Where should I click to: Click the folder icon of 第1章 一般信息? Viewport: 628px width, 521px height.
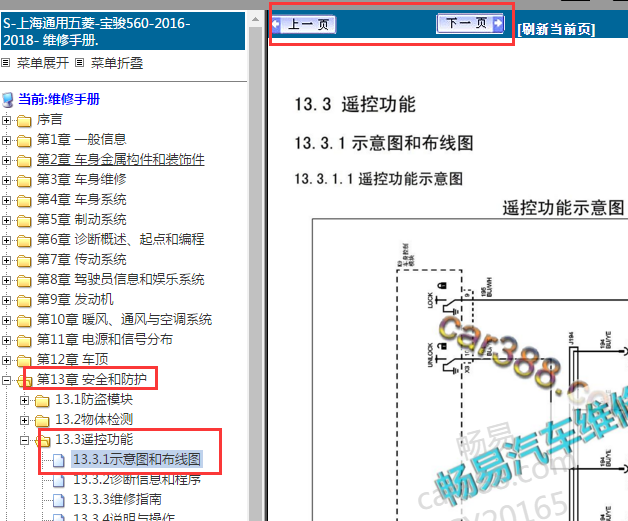24,141
